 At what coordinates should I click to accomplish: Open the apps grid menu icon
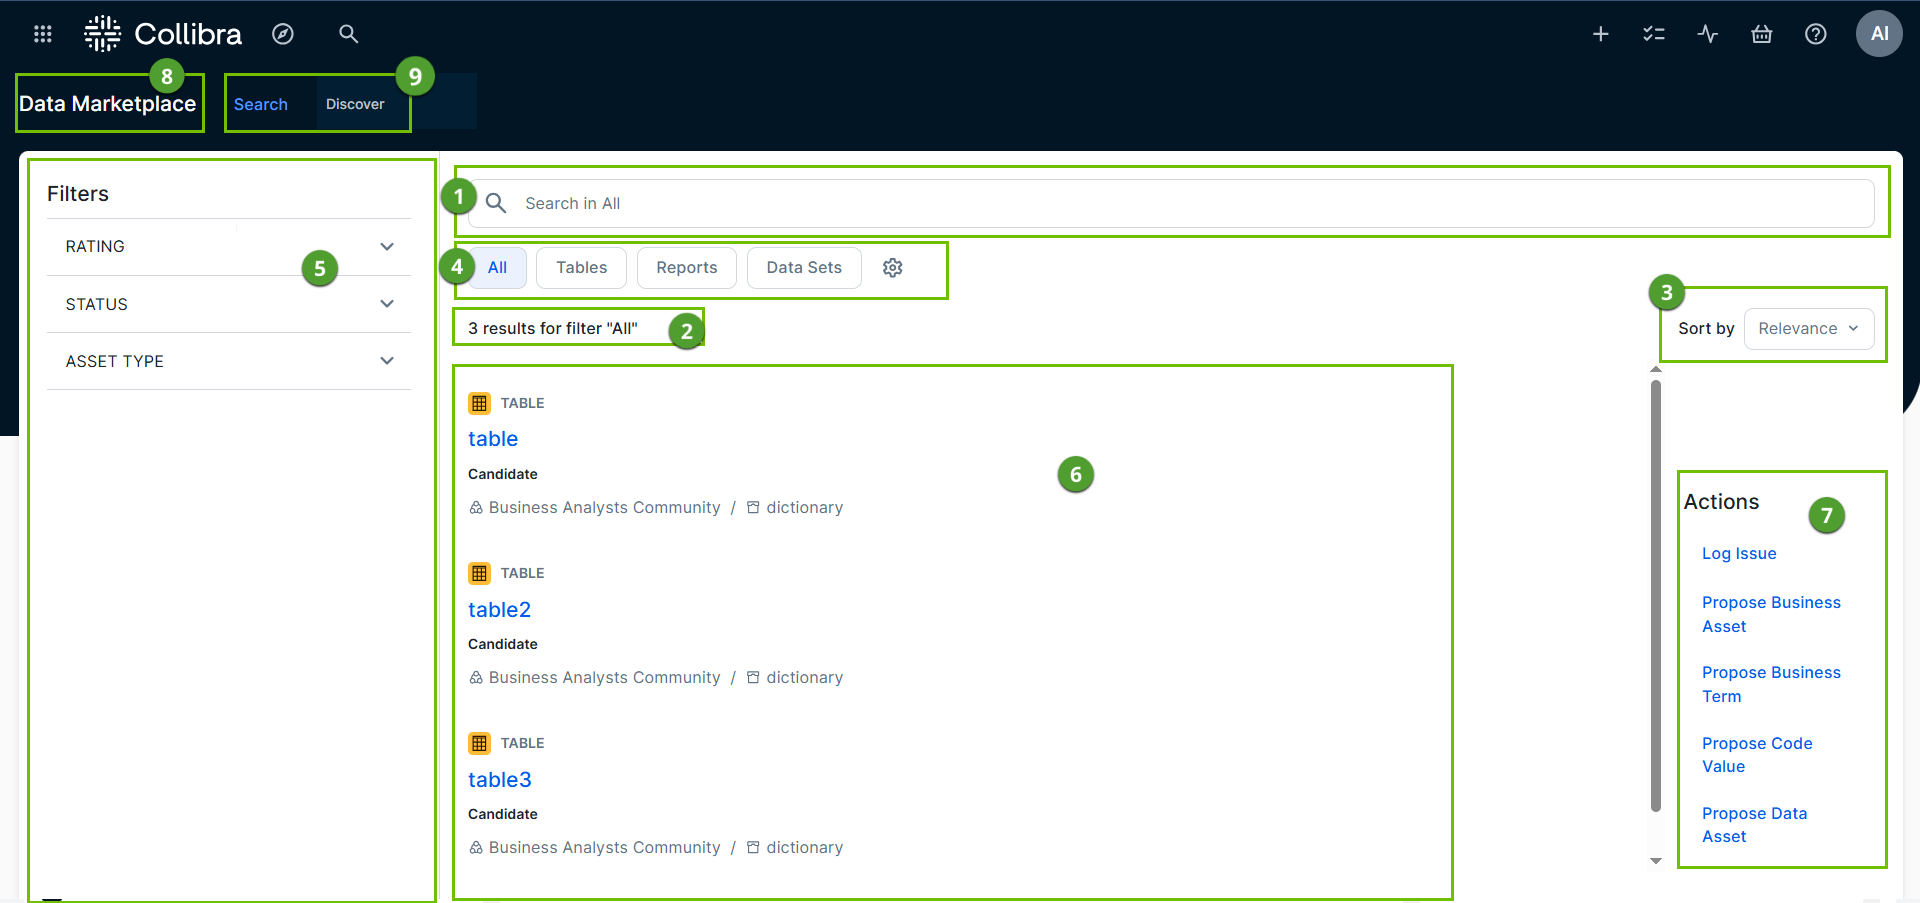point(42,34)
